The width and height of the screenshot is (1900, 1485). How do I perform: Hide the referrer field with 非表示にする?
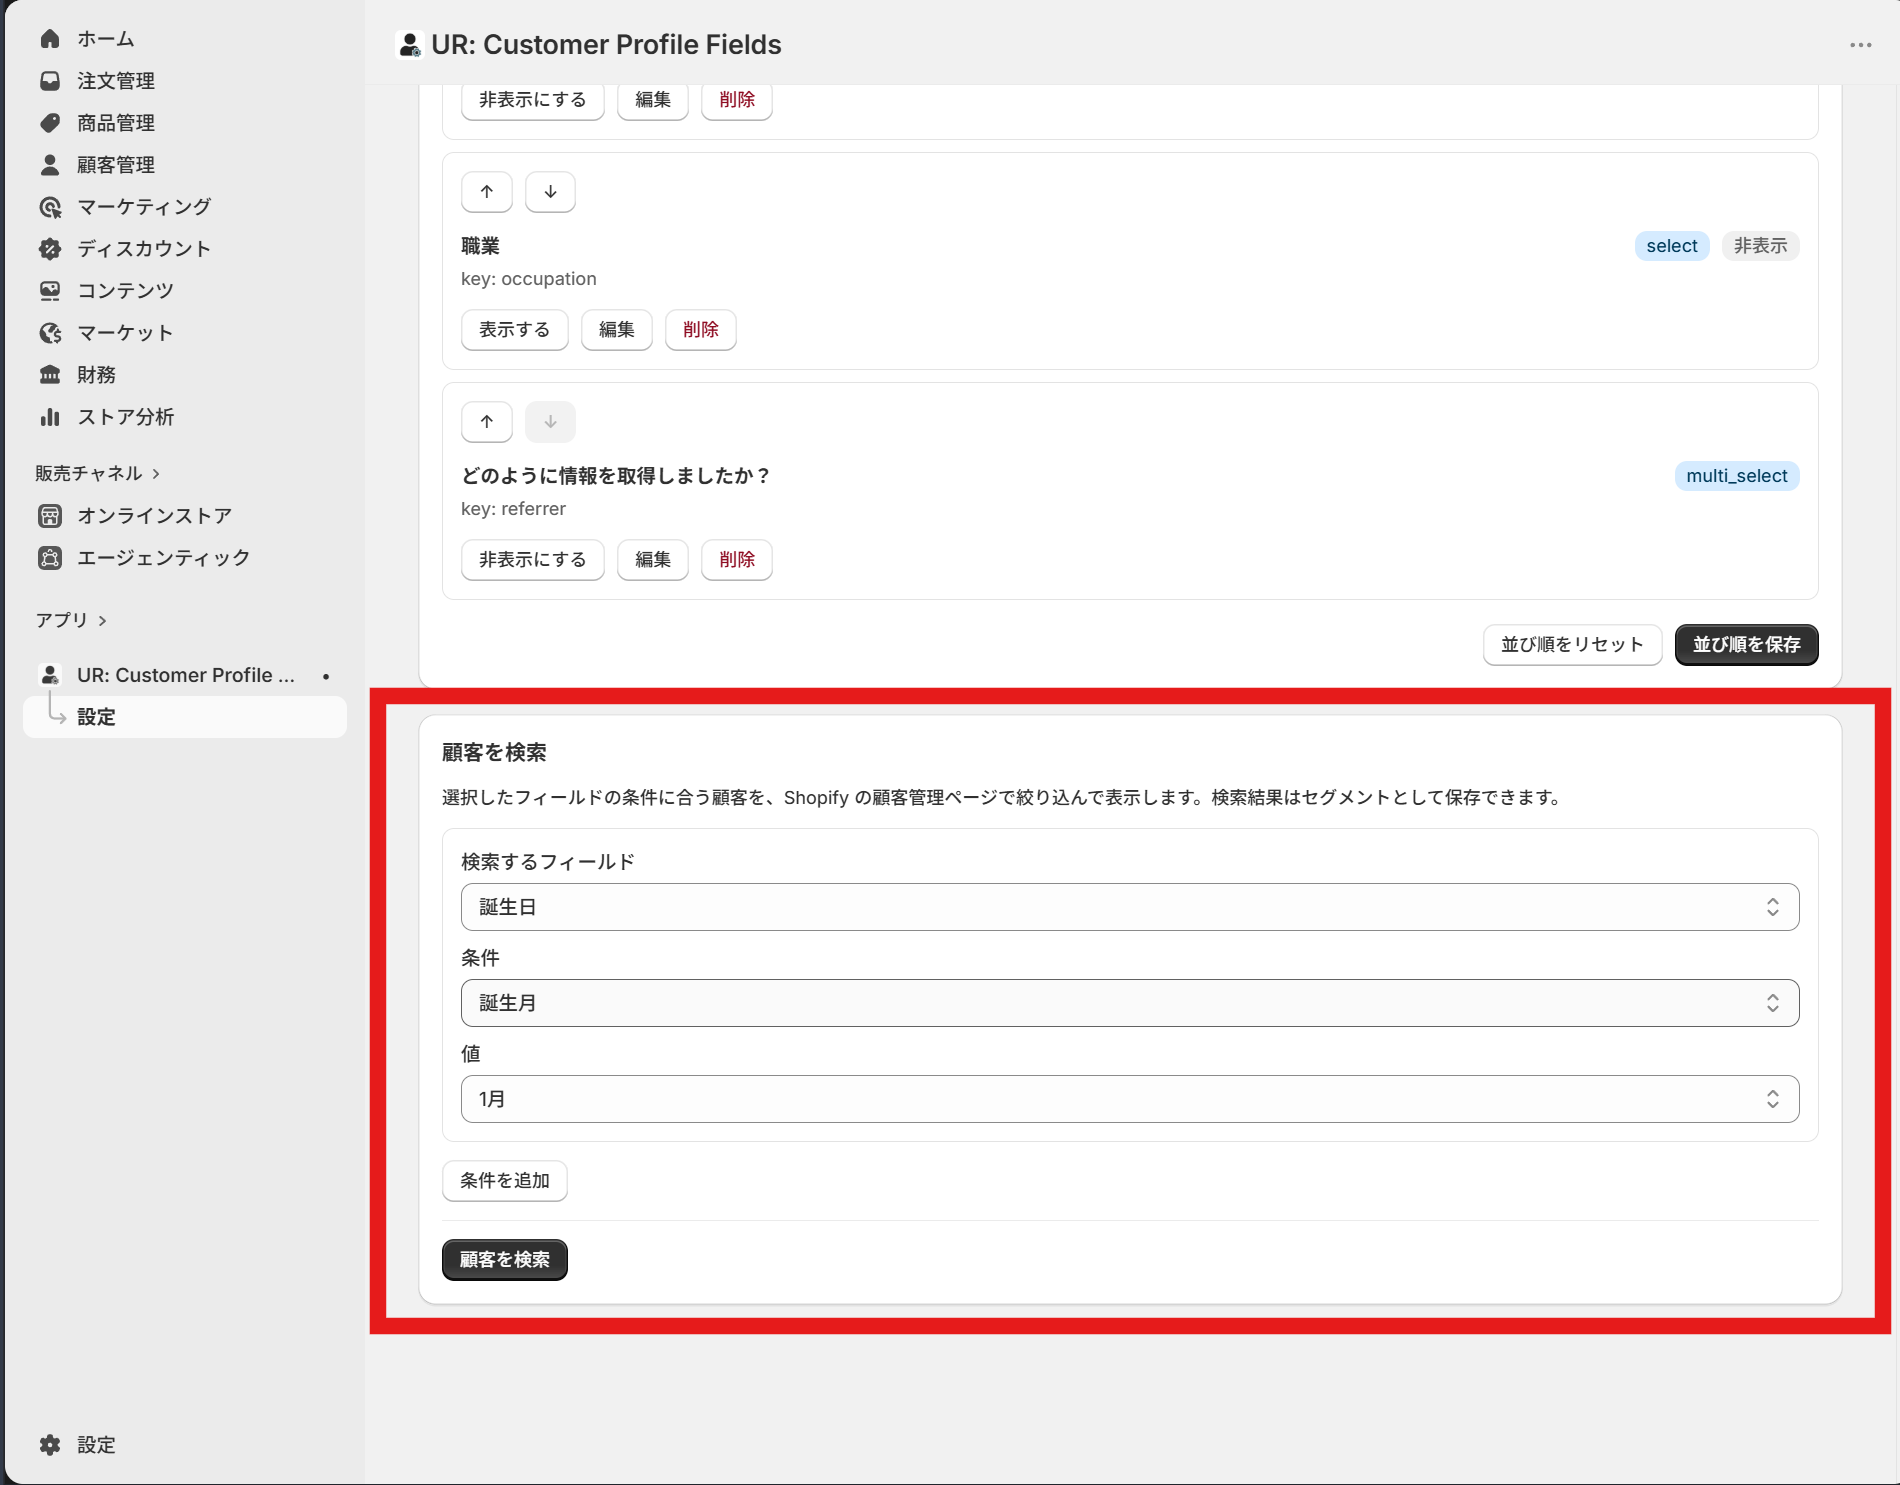(533, 560)
